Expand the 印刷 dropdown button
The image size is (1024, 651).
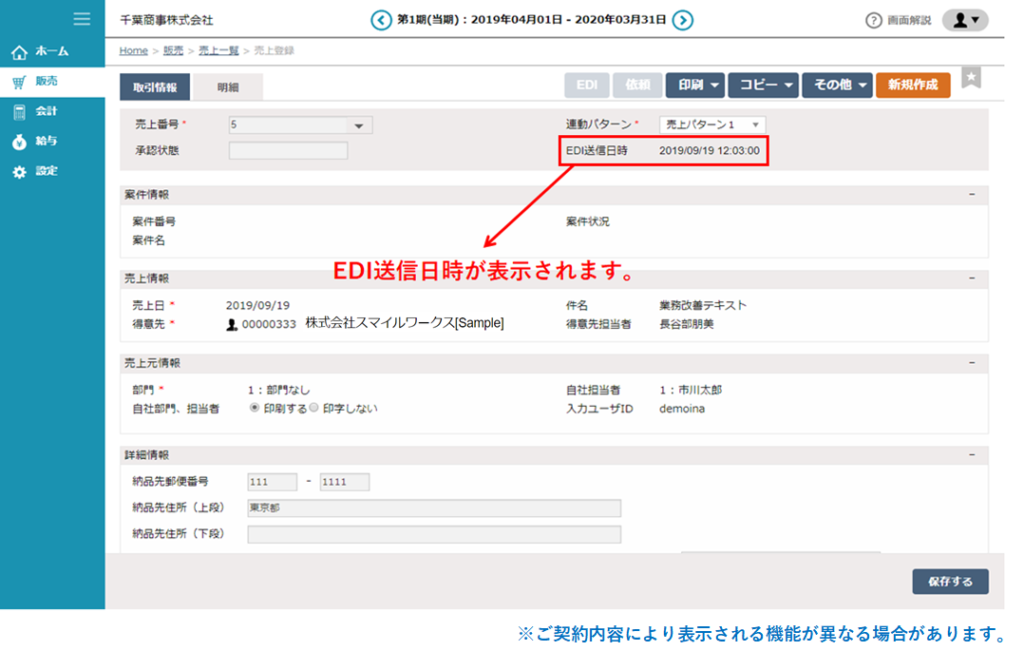[694, 86]
